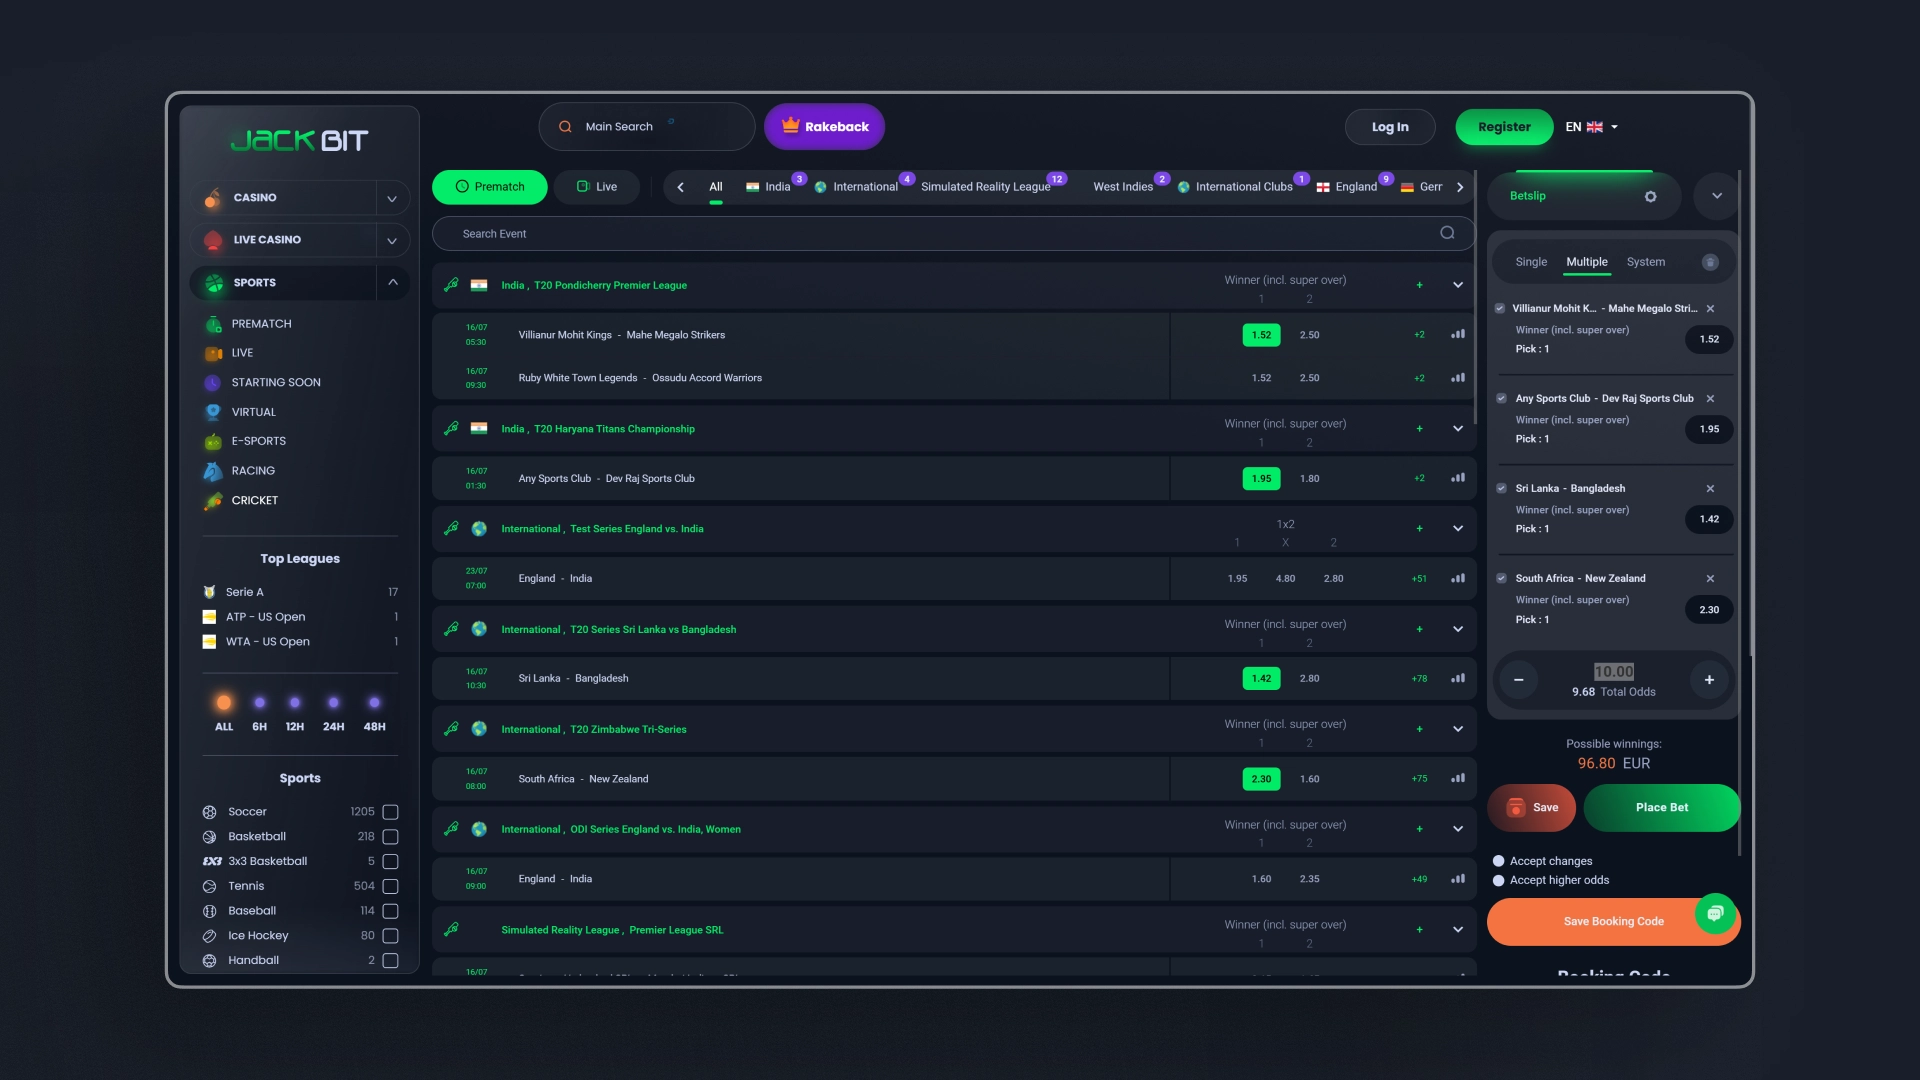Select Accept changes radio option
Screen dimensions: 1920x1080
1498,861
